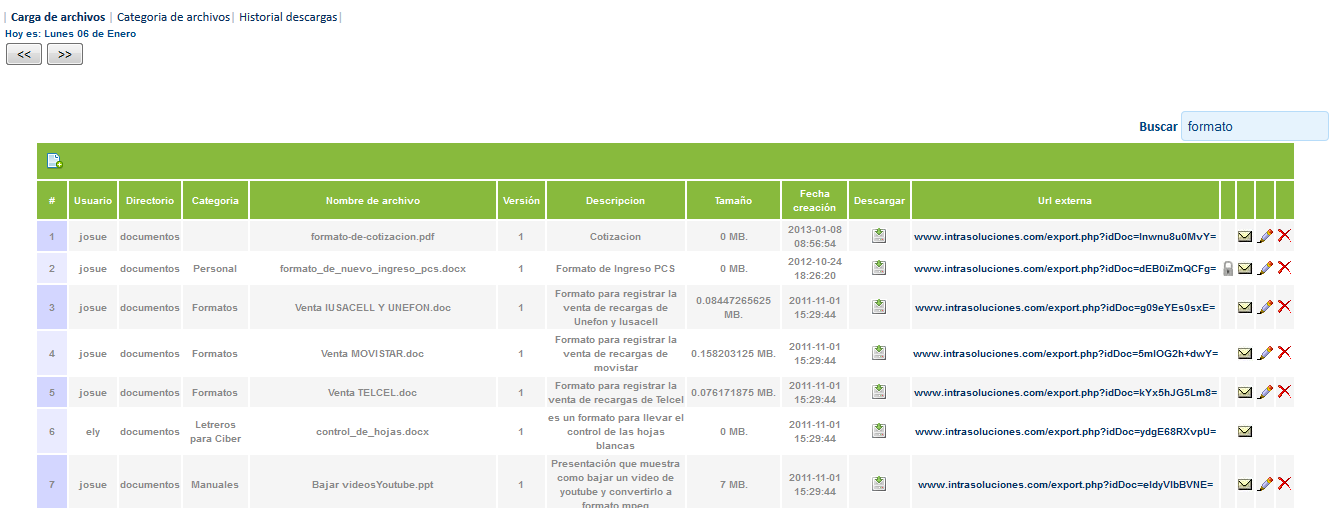Delete formato_de_nuevo_ingreso_pcs.docx with red X
The height and width of the screenshot is (508, 1331).
pyautogui.click(x=1284, y=268)
